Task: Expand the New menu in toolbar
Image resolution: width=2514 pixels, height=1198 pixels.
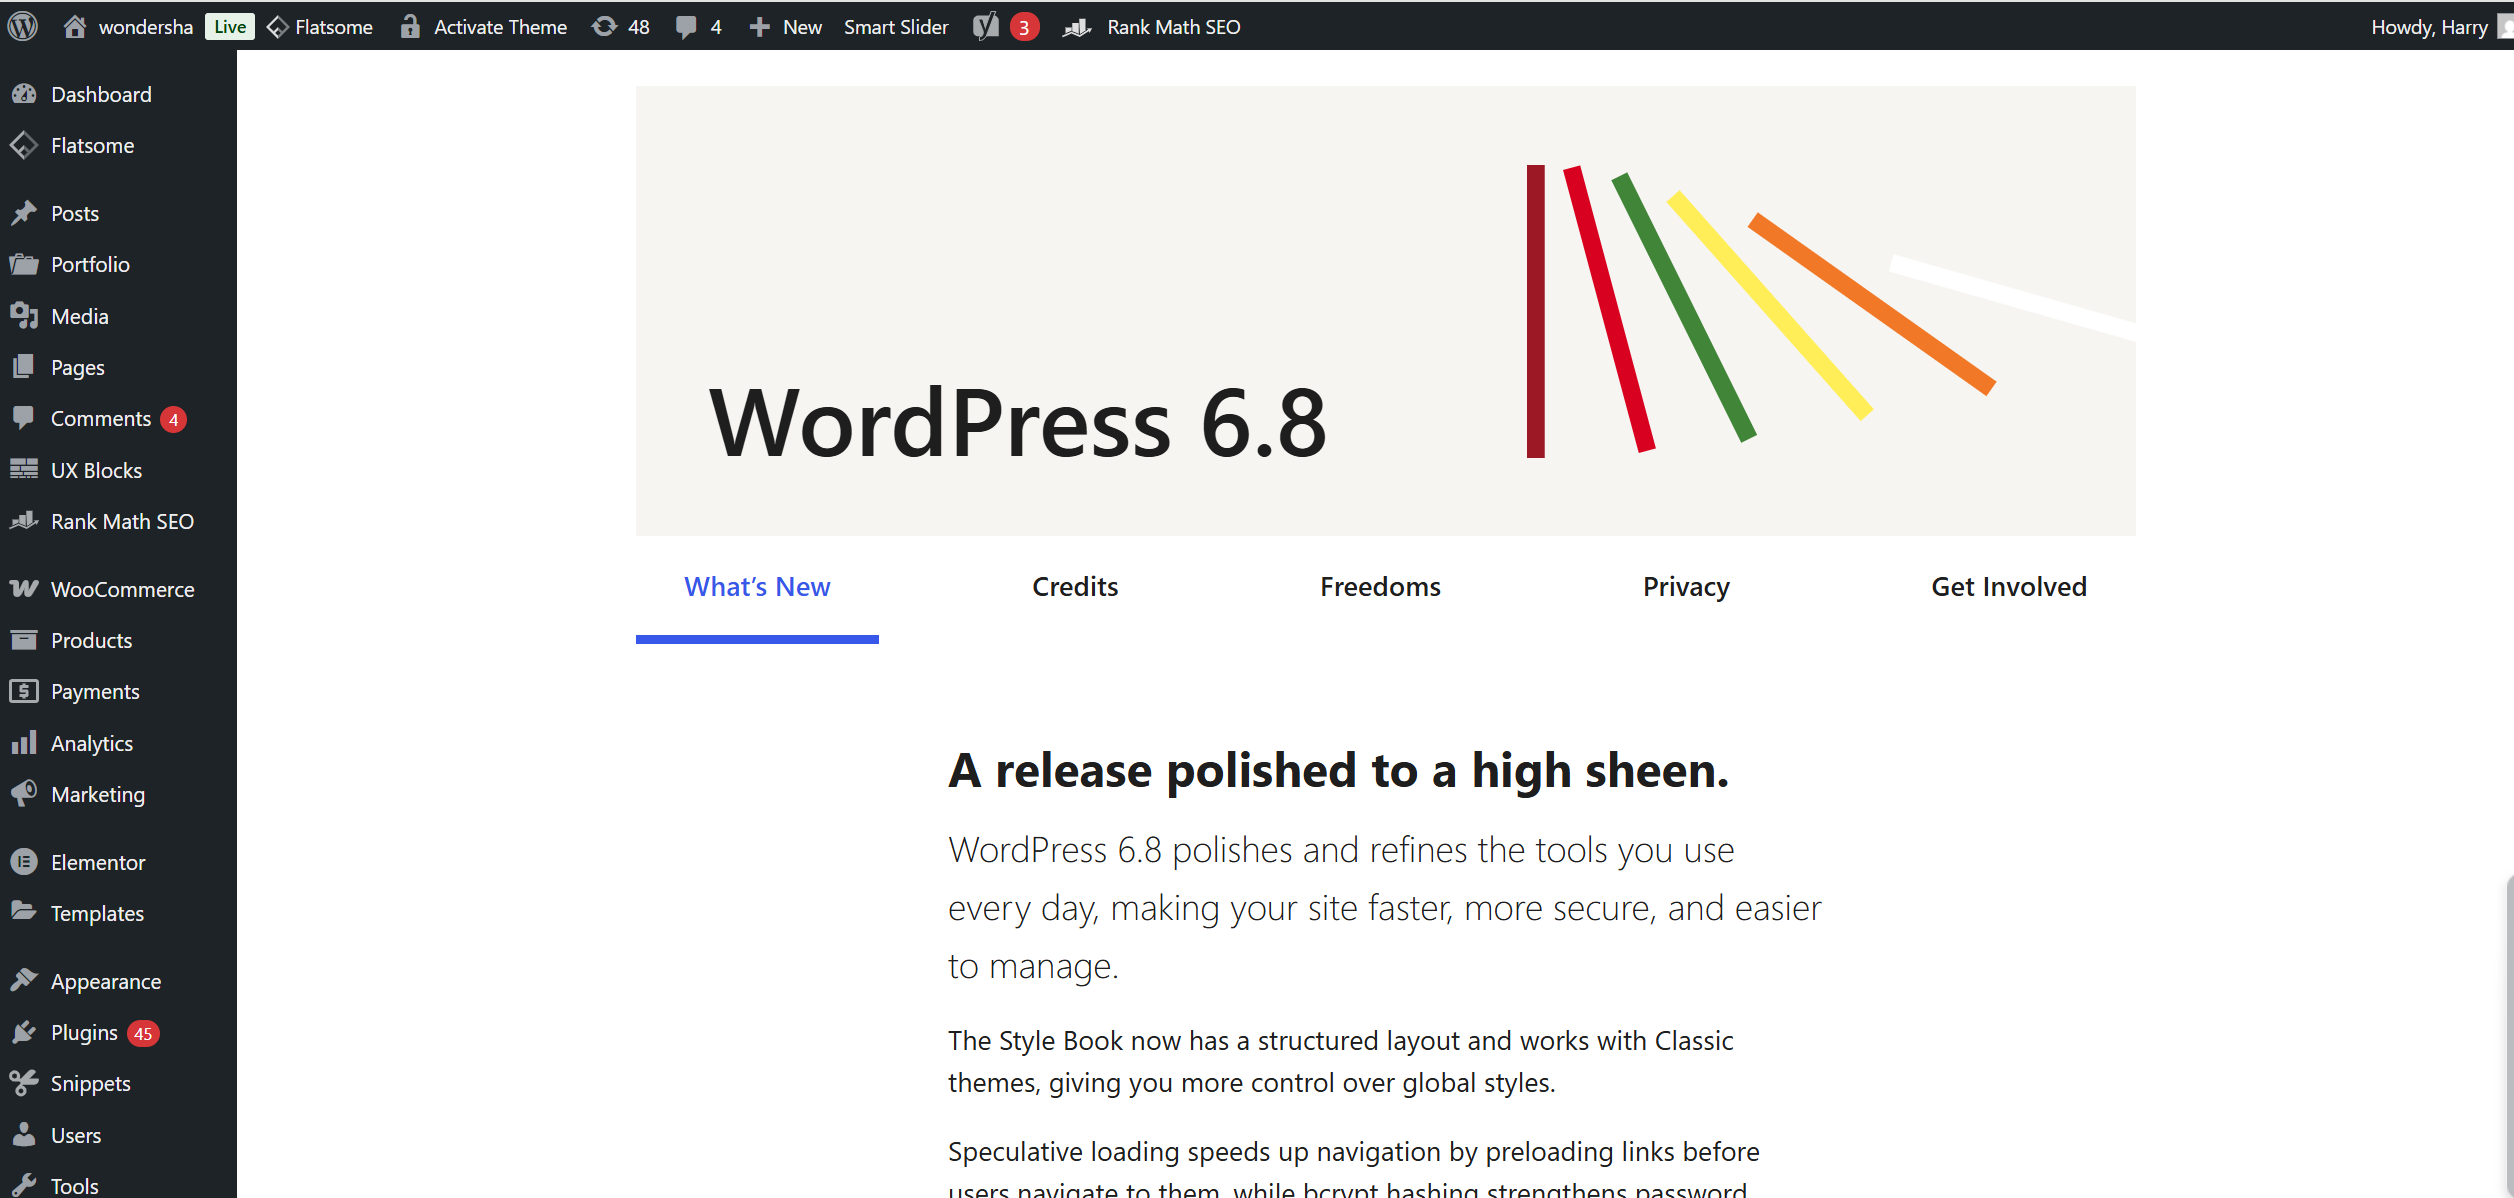Action: pos(785,26)
